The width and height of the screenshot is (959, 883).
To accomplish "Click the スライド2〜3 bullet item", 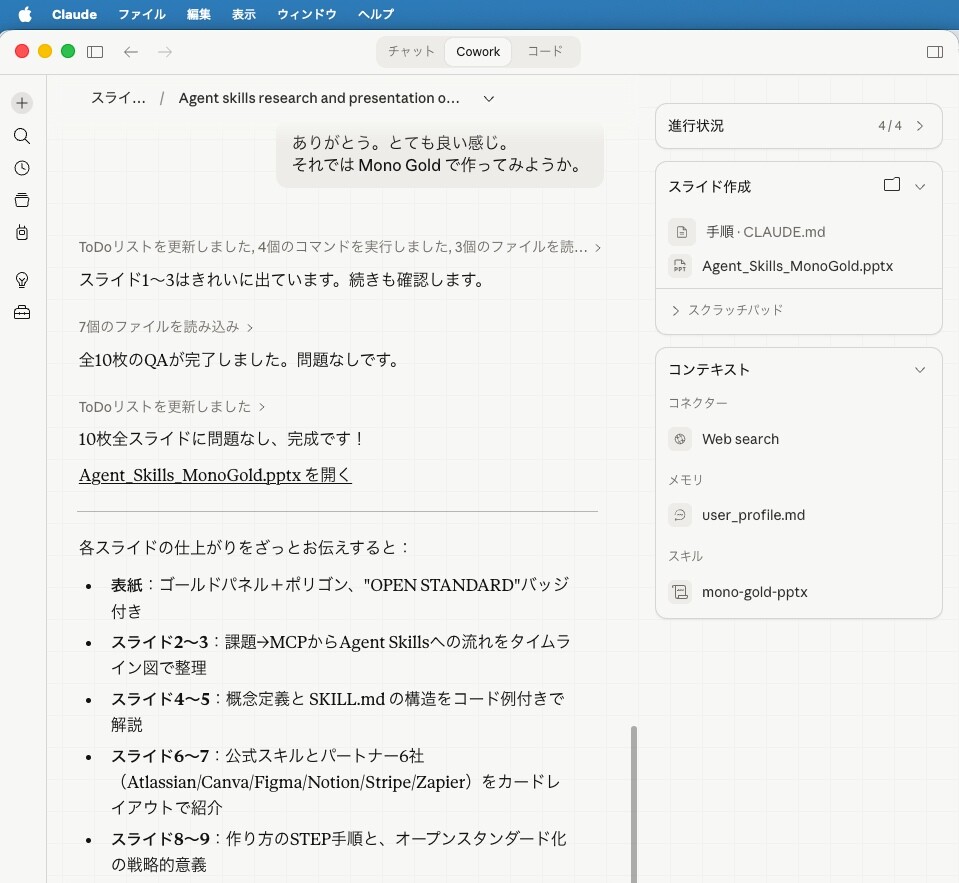I will (340, 654).
